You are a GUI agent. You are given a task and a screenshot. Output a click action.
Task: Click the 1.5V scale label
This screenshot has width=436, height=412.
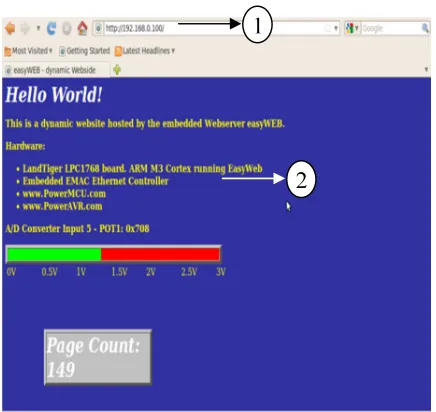[x=119, y=272]
